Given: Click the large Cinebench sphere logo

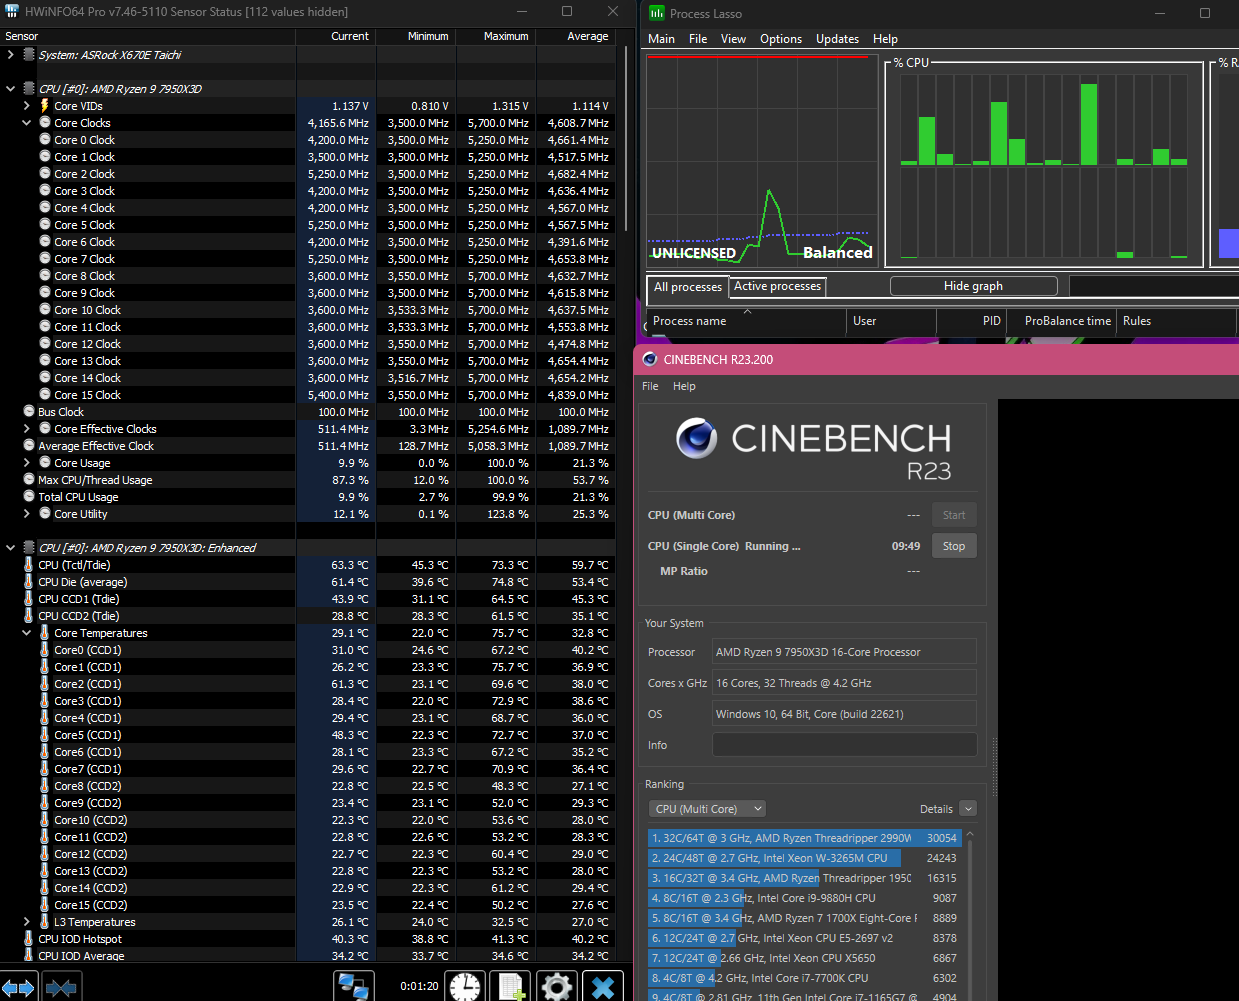Looking at the screenshot, I should pyautogui.click(x=696, y=438).
